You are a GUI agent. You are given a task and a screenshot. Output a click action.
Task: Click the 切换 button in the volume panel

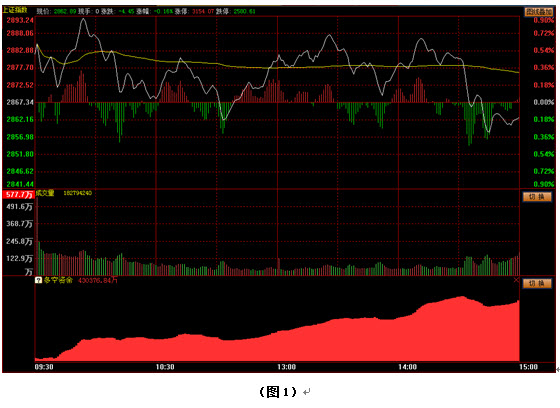tap(537, 197)
